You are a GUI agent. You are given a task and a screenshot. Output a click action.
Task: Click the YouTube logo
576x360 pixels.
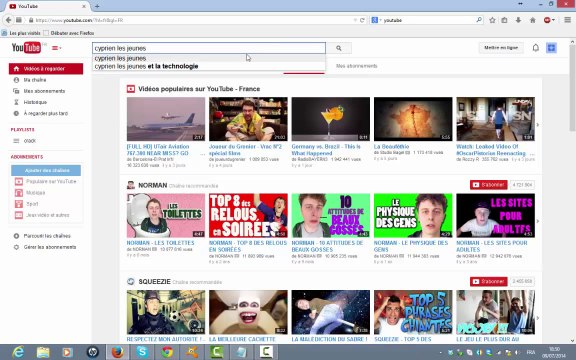[26, 48]
